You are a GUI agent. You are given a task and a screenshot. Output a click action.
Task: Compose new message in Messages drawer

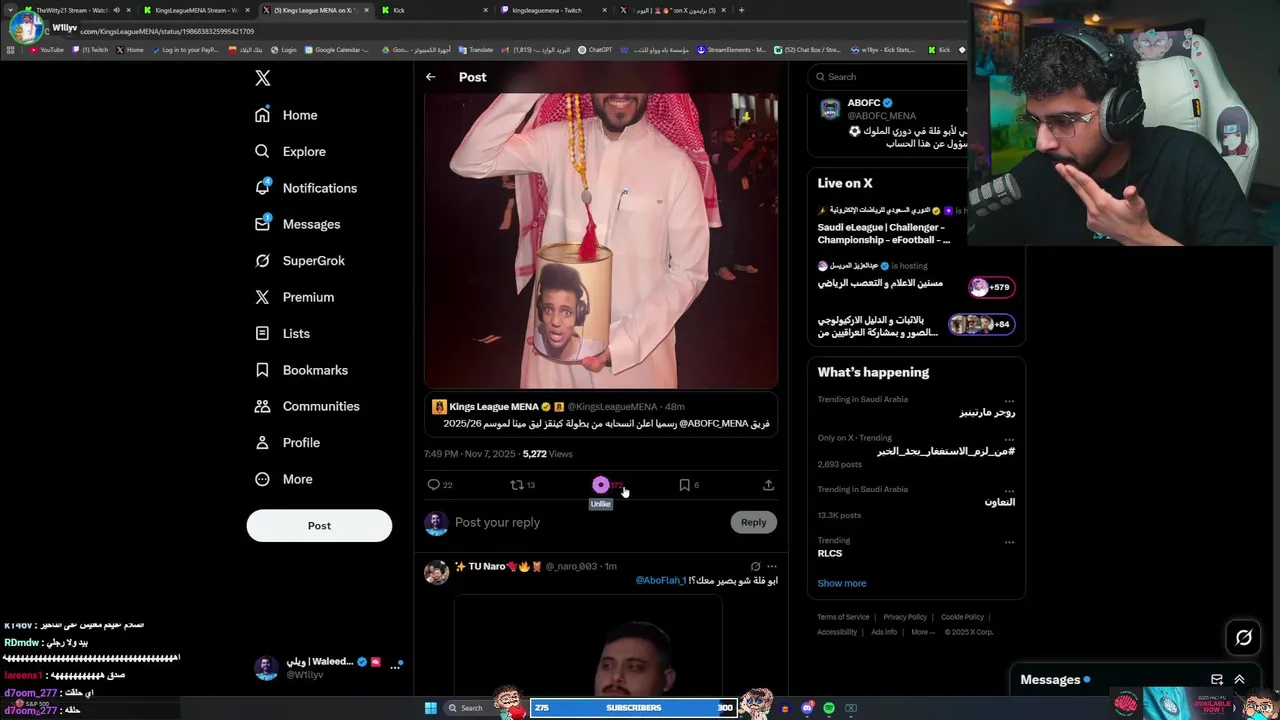coord(1217,679)
